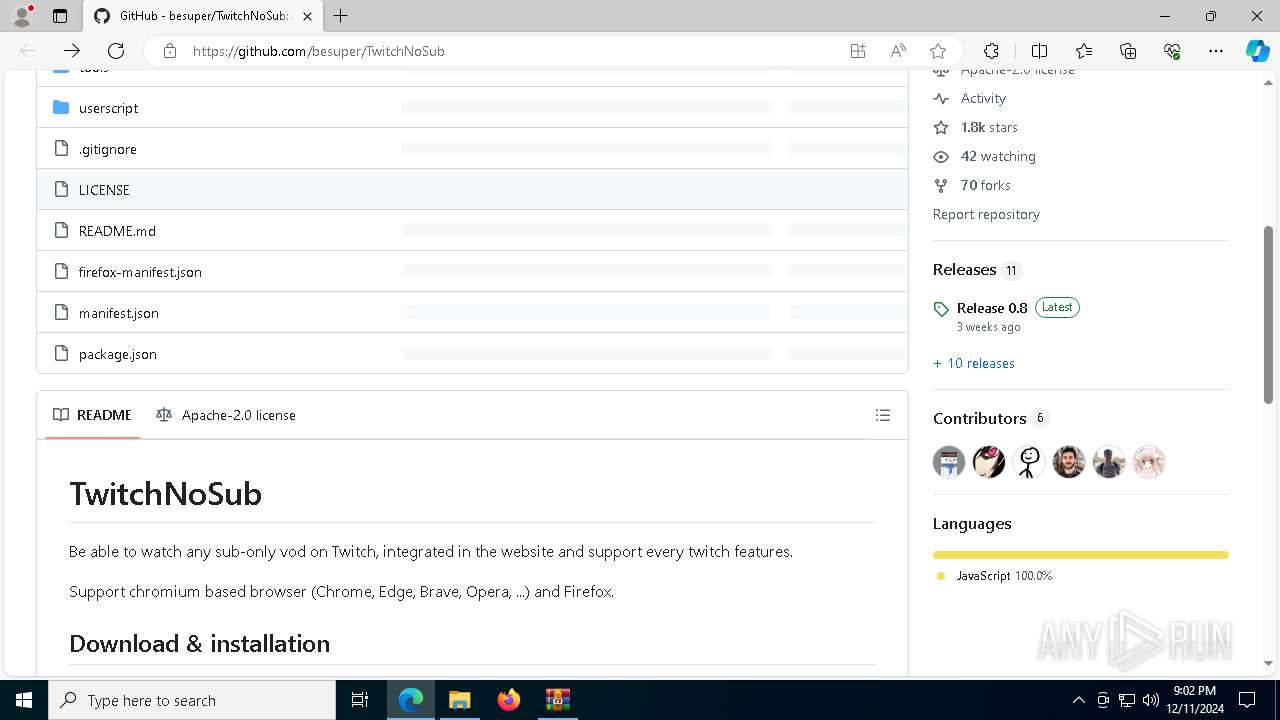Click the browser Forward arrow
The height and width of the screenshot is (720, 1280).
point(72,51)
